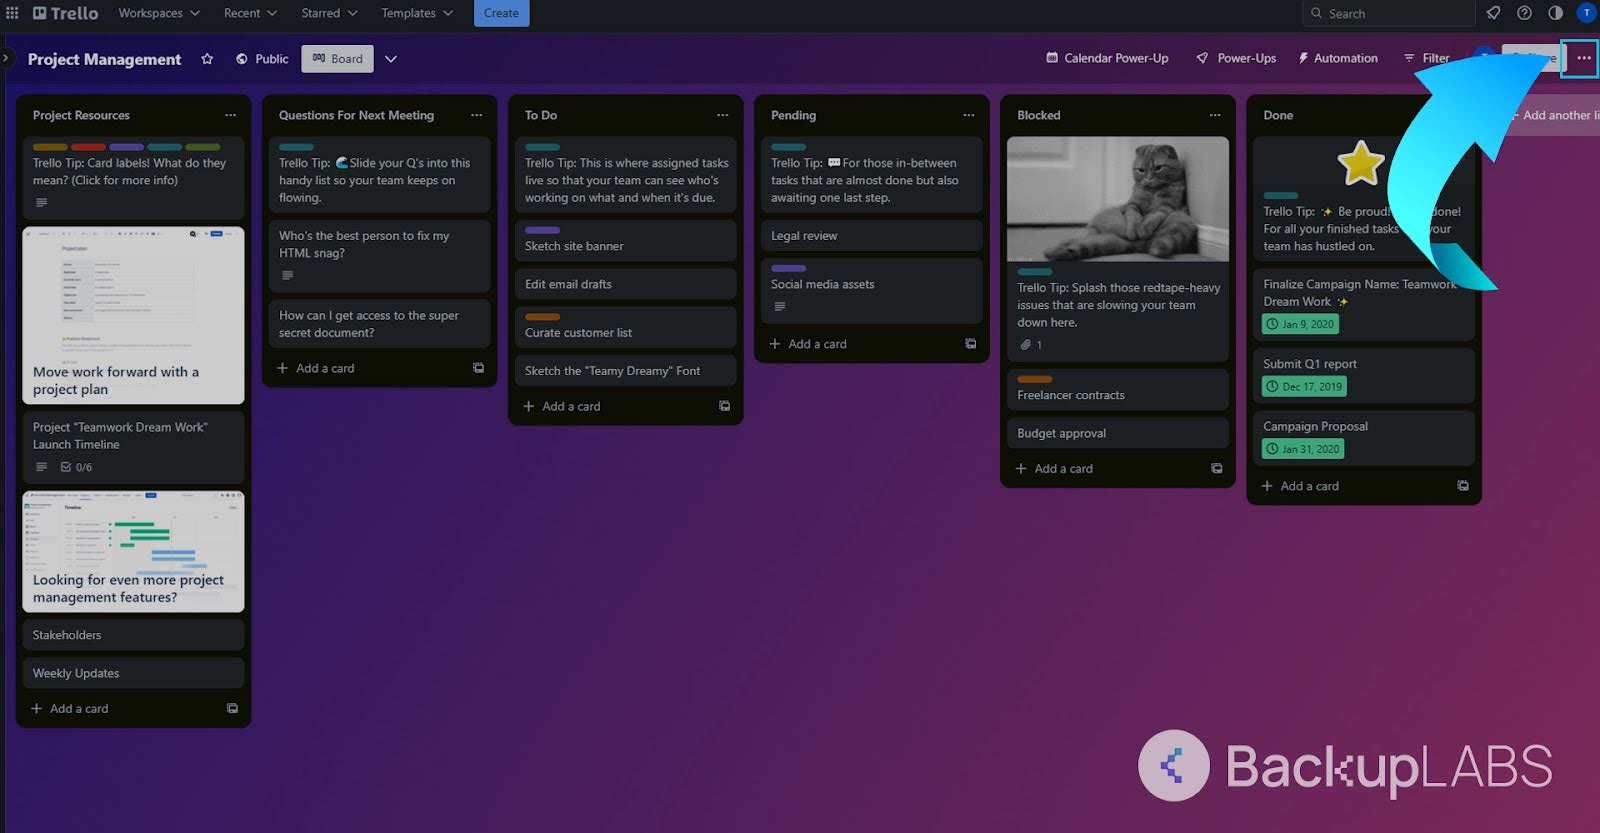This screenshot has height=833, width=1600.
Task: Open Questions For Next Meeting list actions
Action: tap(476, 115)
